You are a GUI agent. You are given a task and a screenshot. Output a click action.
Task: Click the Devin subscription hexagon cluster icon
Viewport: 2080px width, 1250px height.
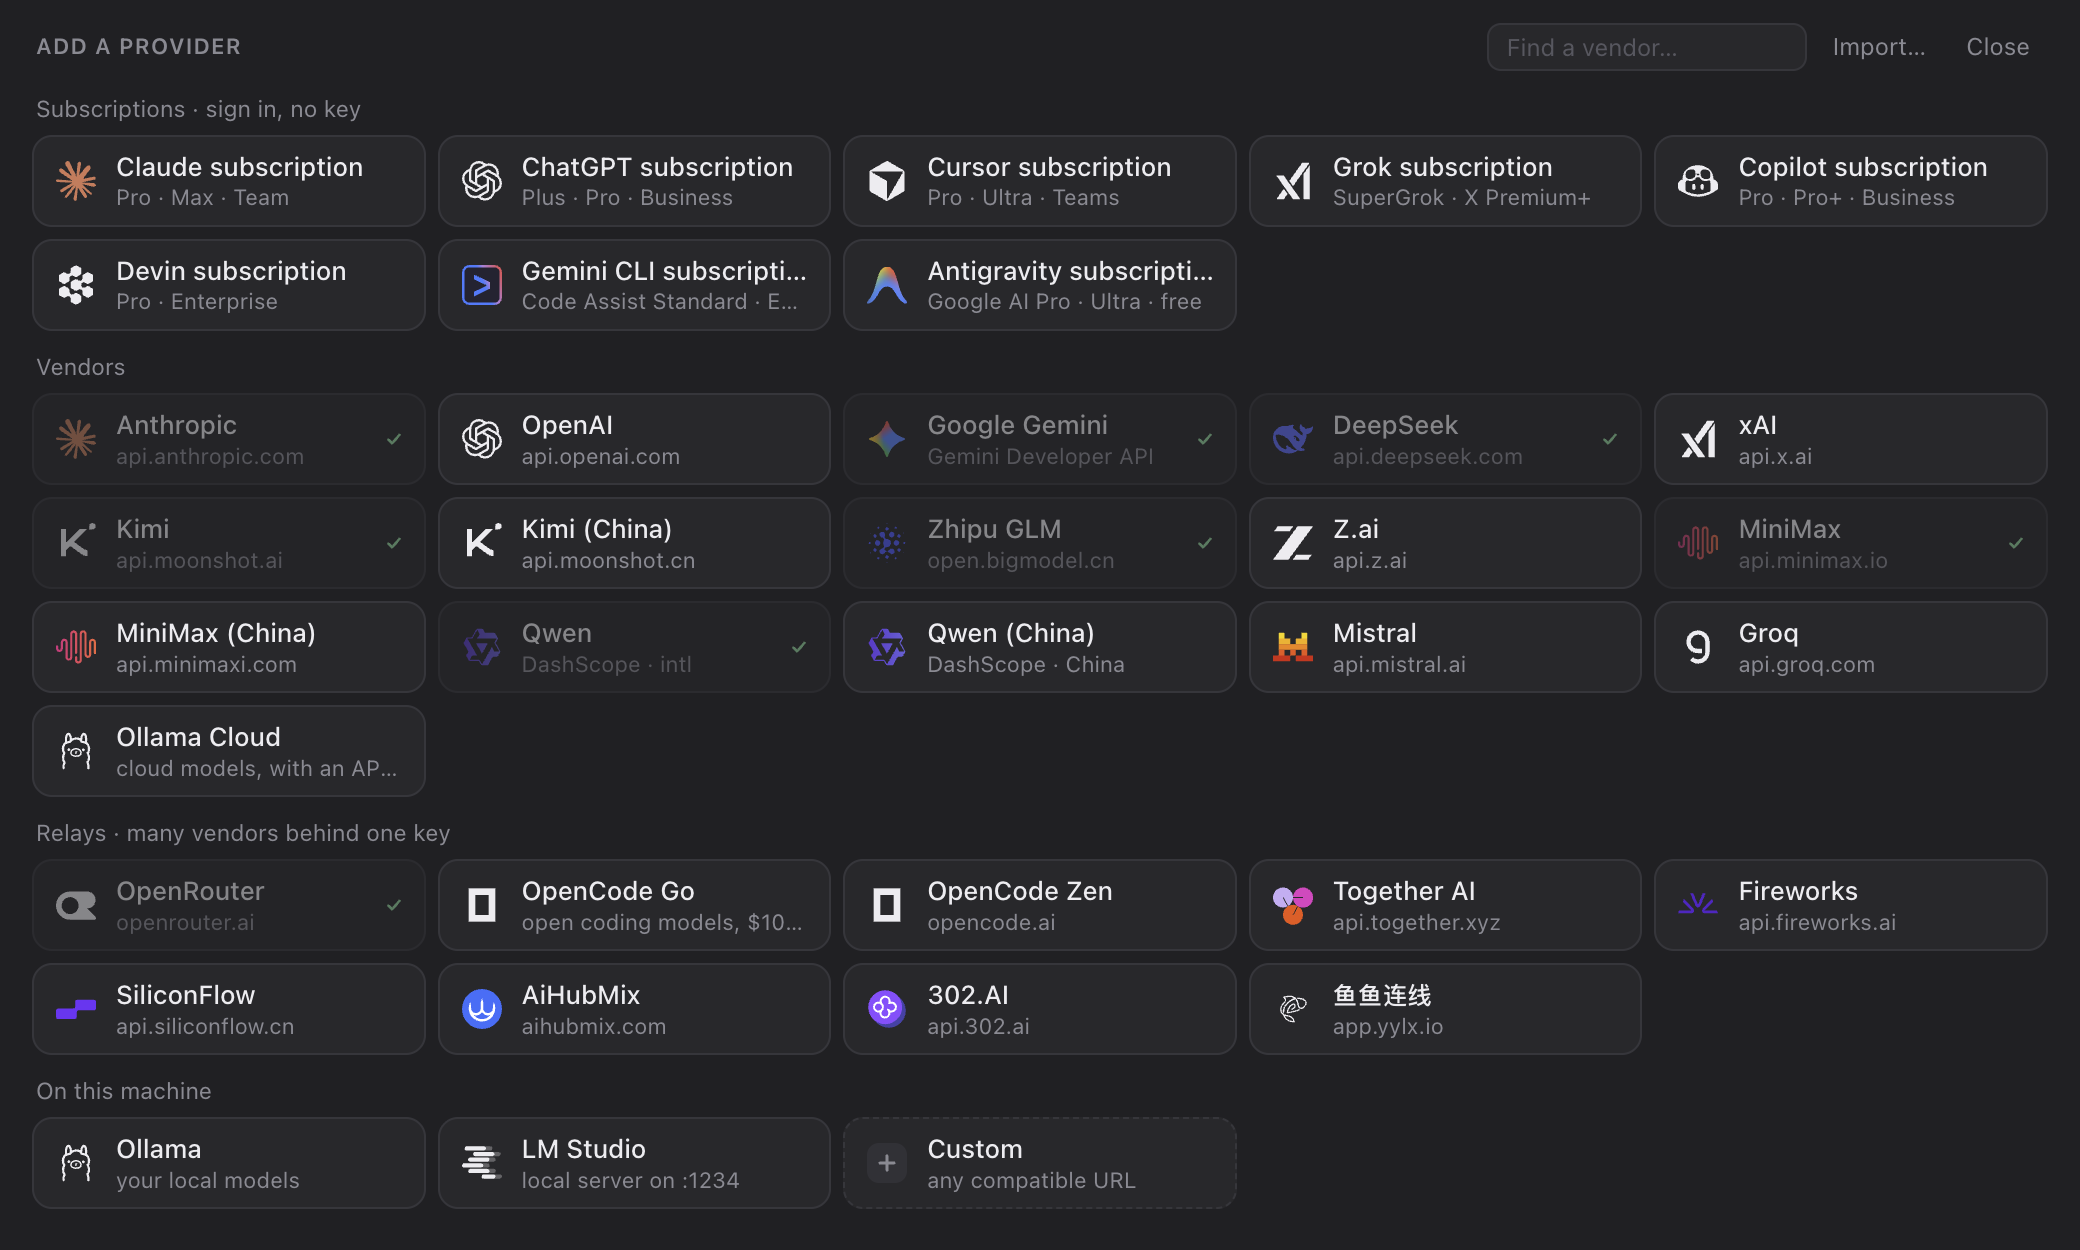pyautogui.click(x=76, y=285)
